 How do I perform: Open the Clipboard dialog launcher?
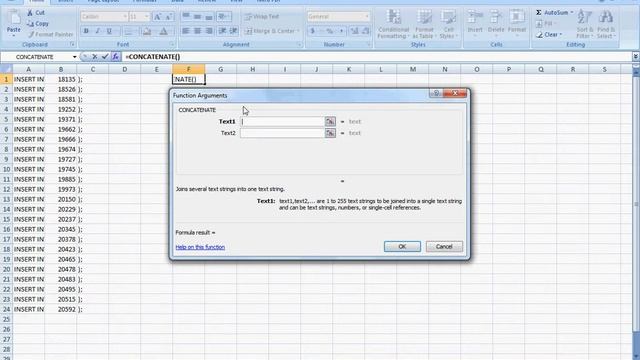coord(72,44)
